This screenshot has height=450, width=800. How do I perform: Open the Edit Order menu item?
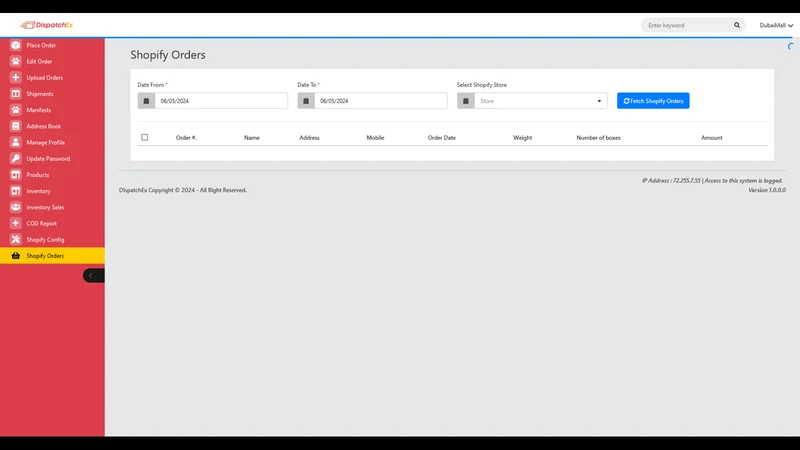tap(39, 62)
